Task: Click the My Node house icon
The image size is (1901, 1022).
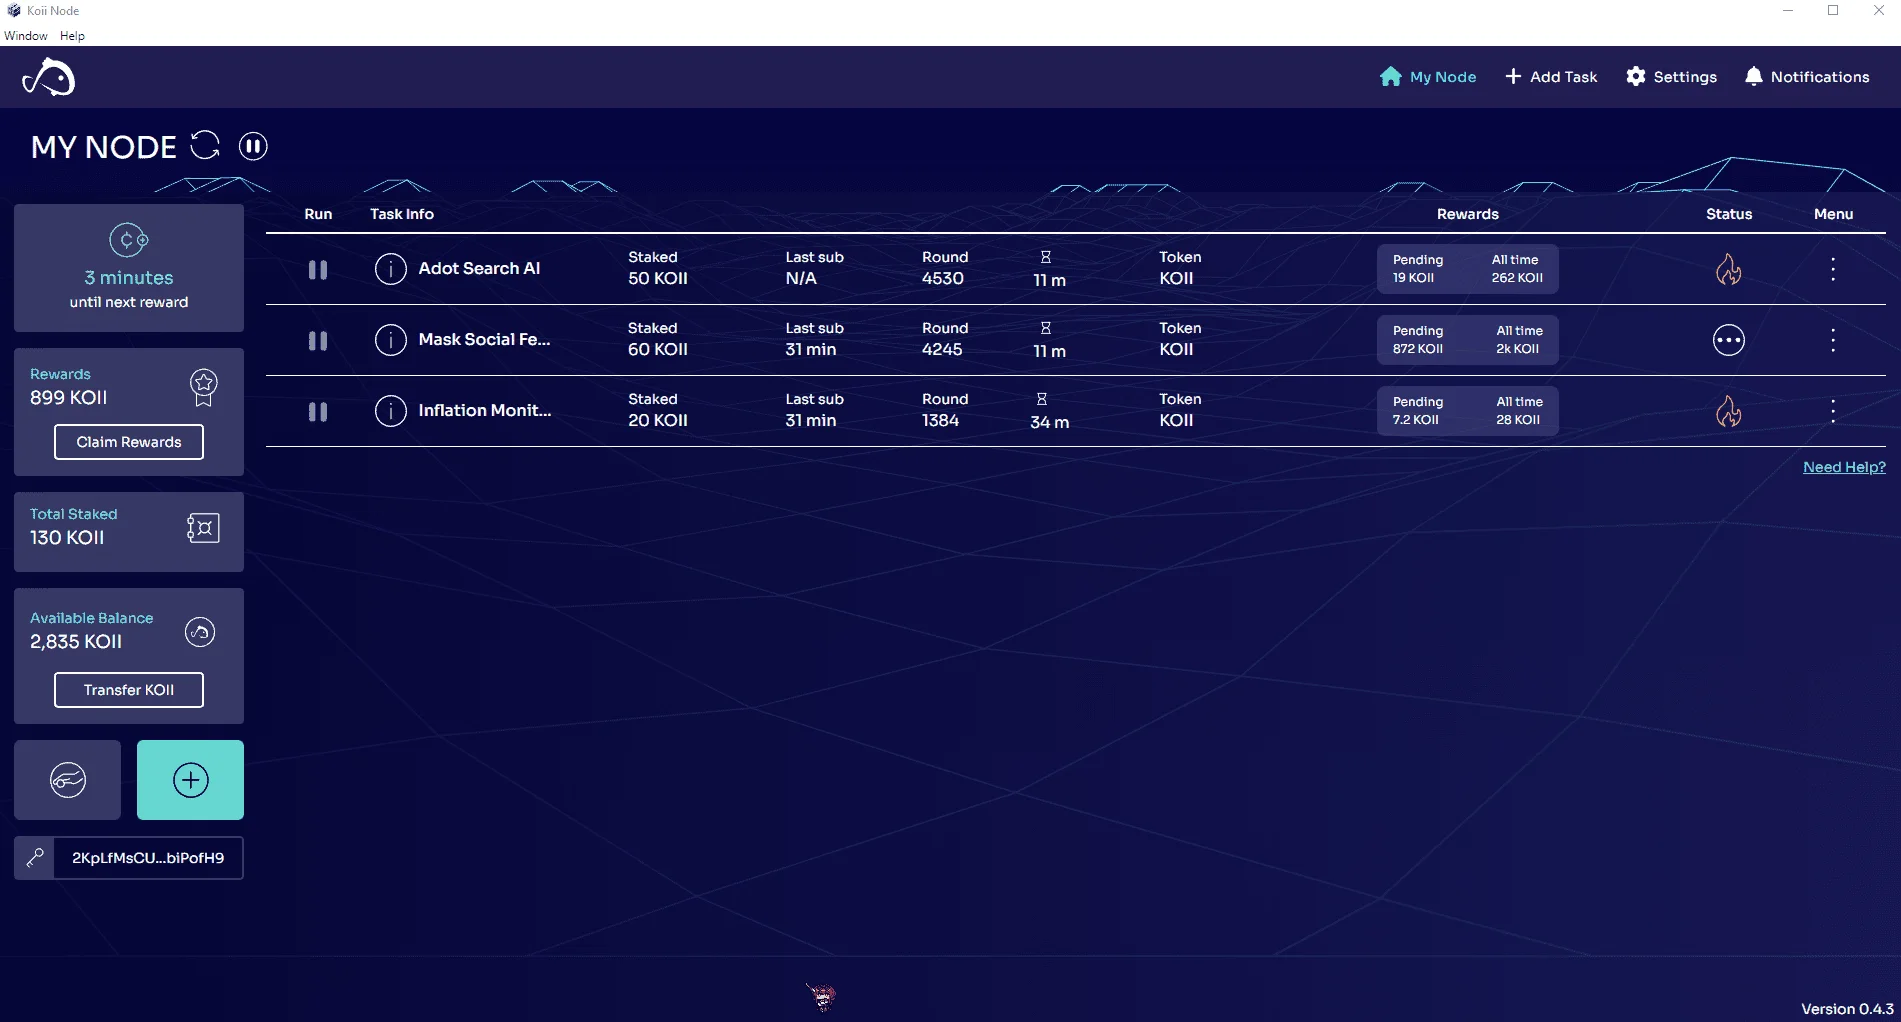Action: [x=1391, y=77]
